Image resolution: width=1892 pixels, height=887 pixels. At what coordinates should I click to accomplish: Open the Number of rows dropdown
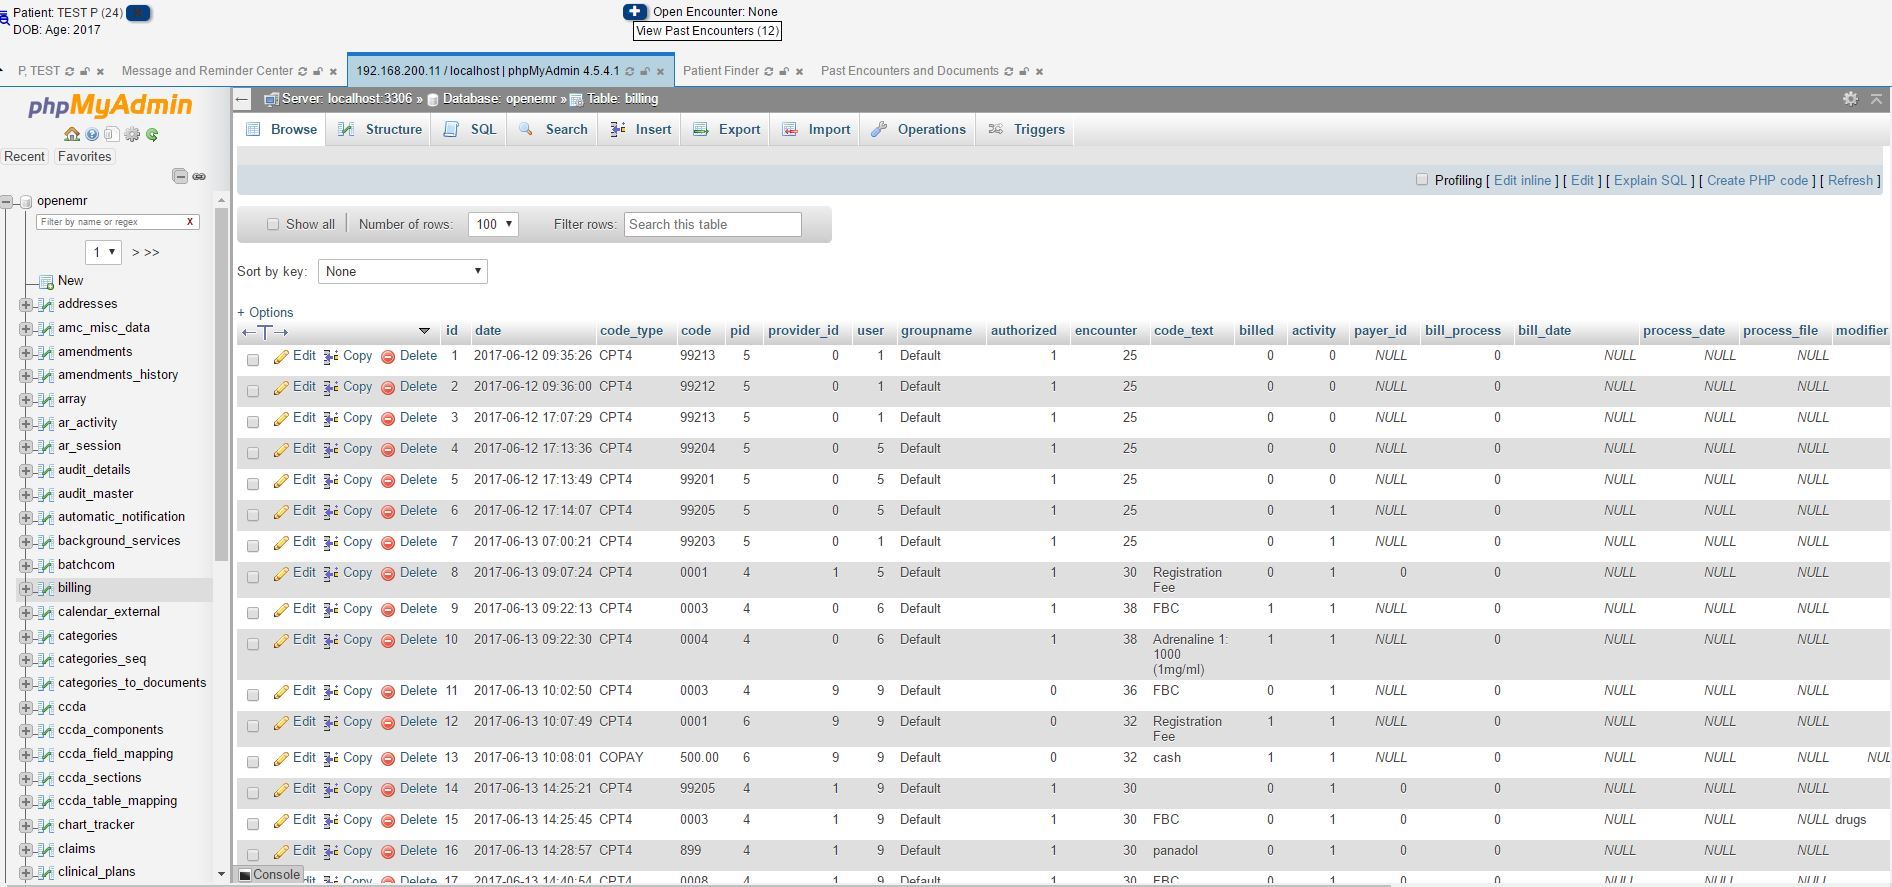click(x=493, y=224)
